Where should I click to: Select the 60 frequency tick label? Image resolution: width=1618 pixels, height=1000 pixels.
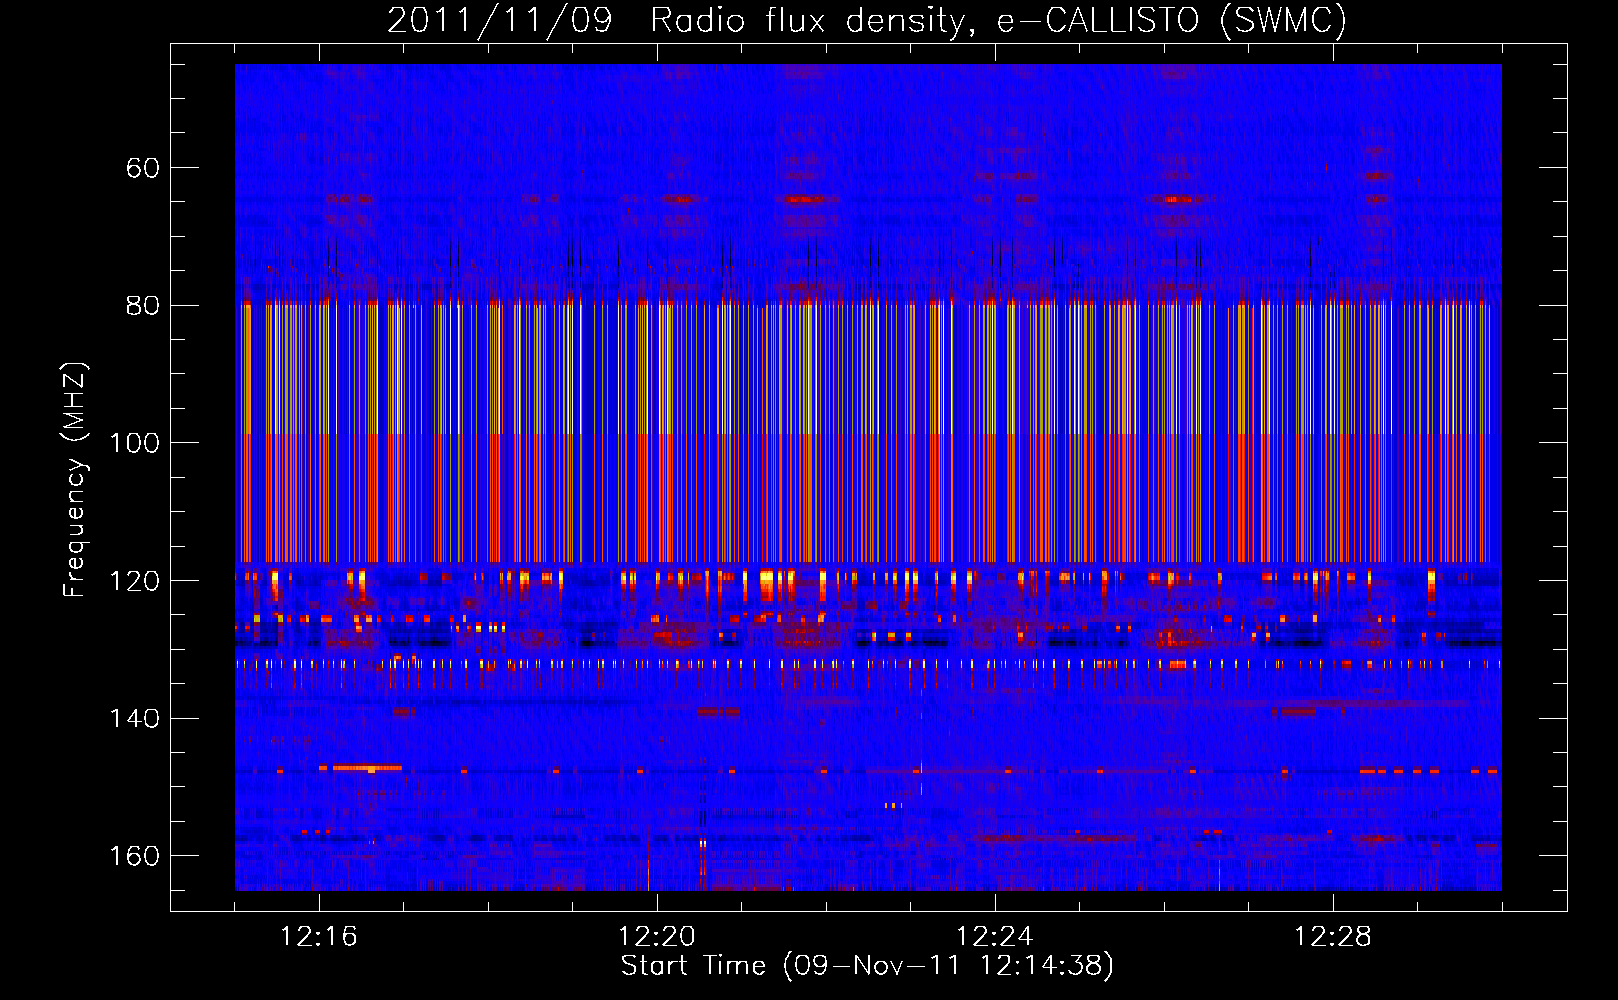tap(143, 168)
